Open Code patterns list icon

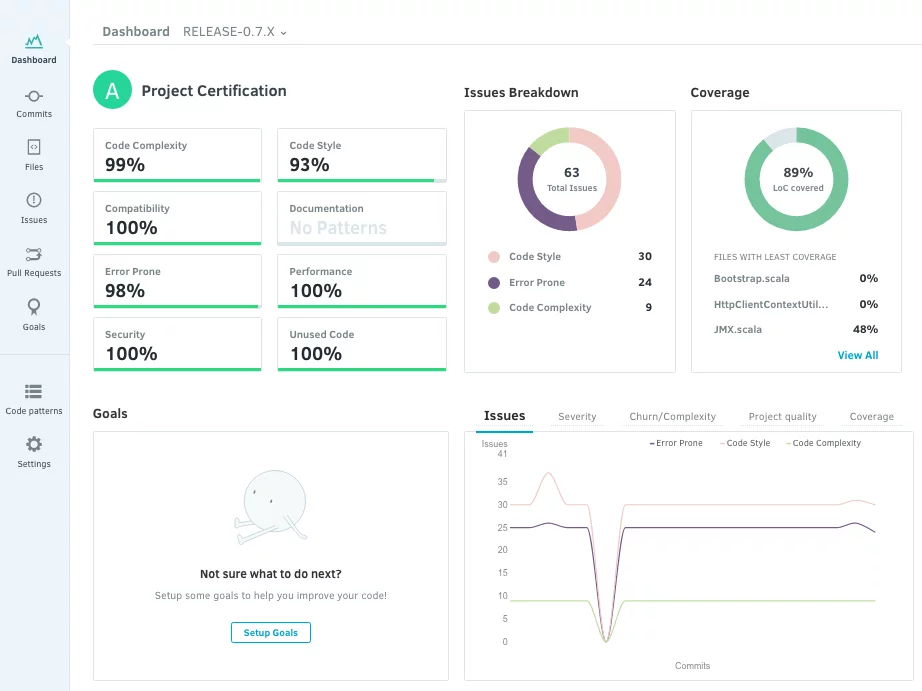(x=34, y=391)
